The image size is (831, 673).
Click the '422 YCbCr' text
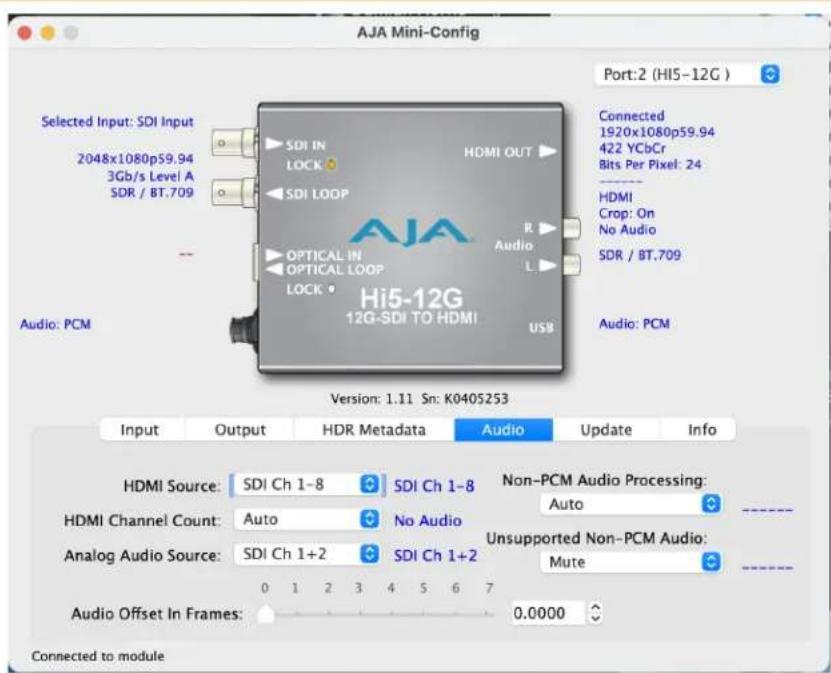pos(632,148)
